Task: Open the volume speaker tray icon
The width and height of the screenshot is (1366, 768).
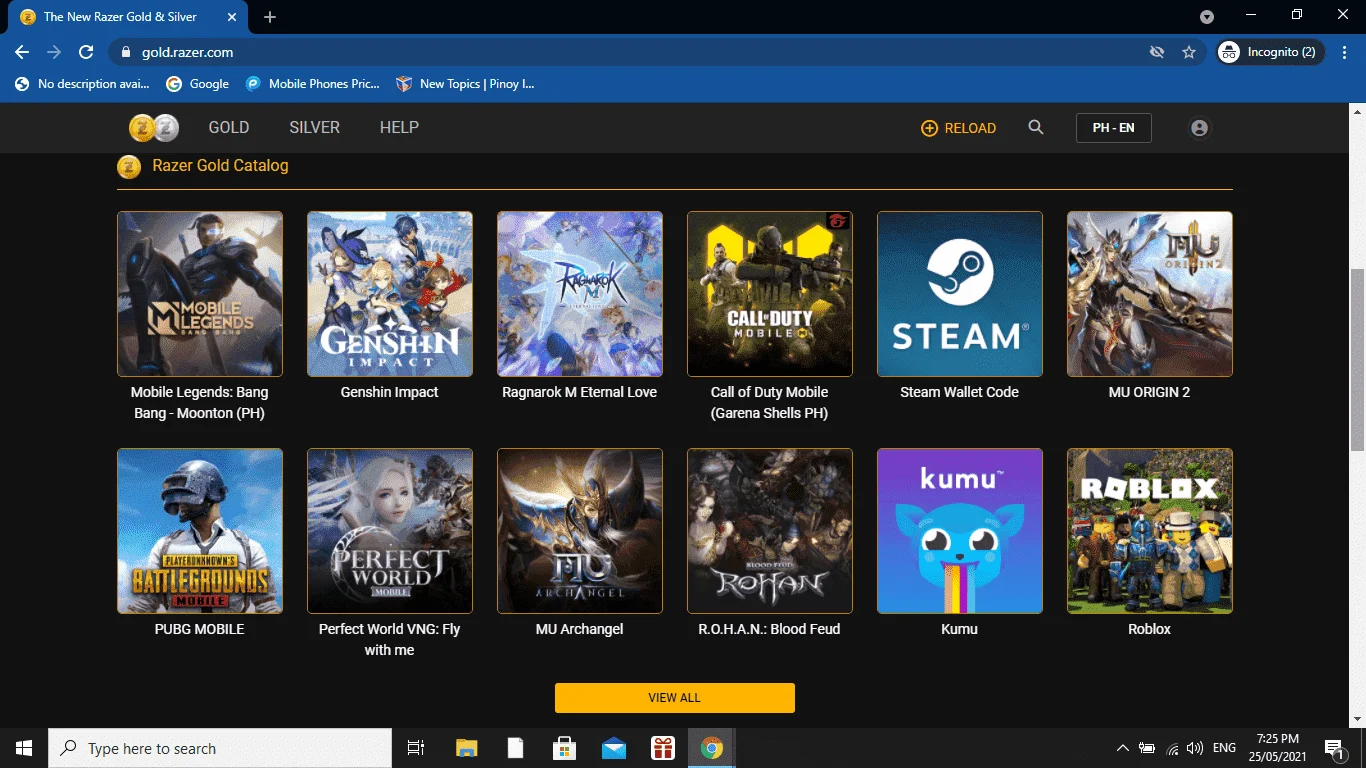Action: (1195, 748)
